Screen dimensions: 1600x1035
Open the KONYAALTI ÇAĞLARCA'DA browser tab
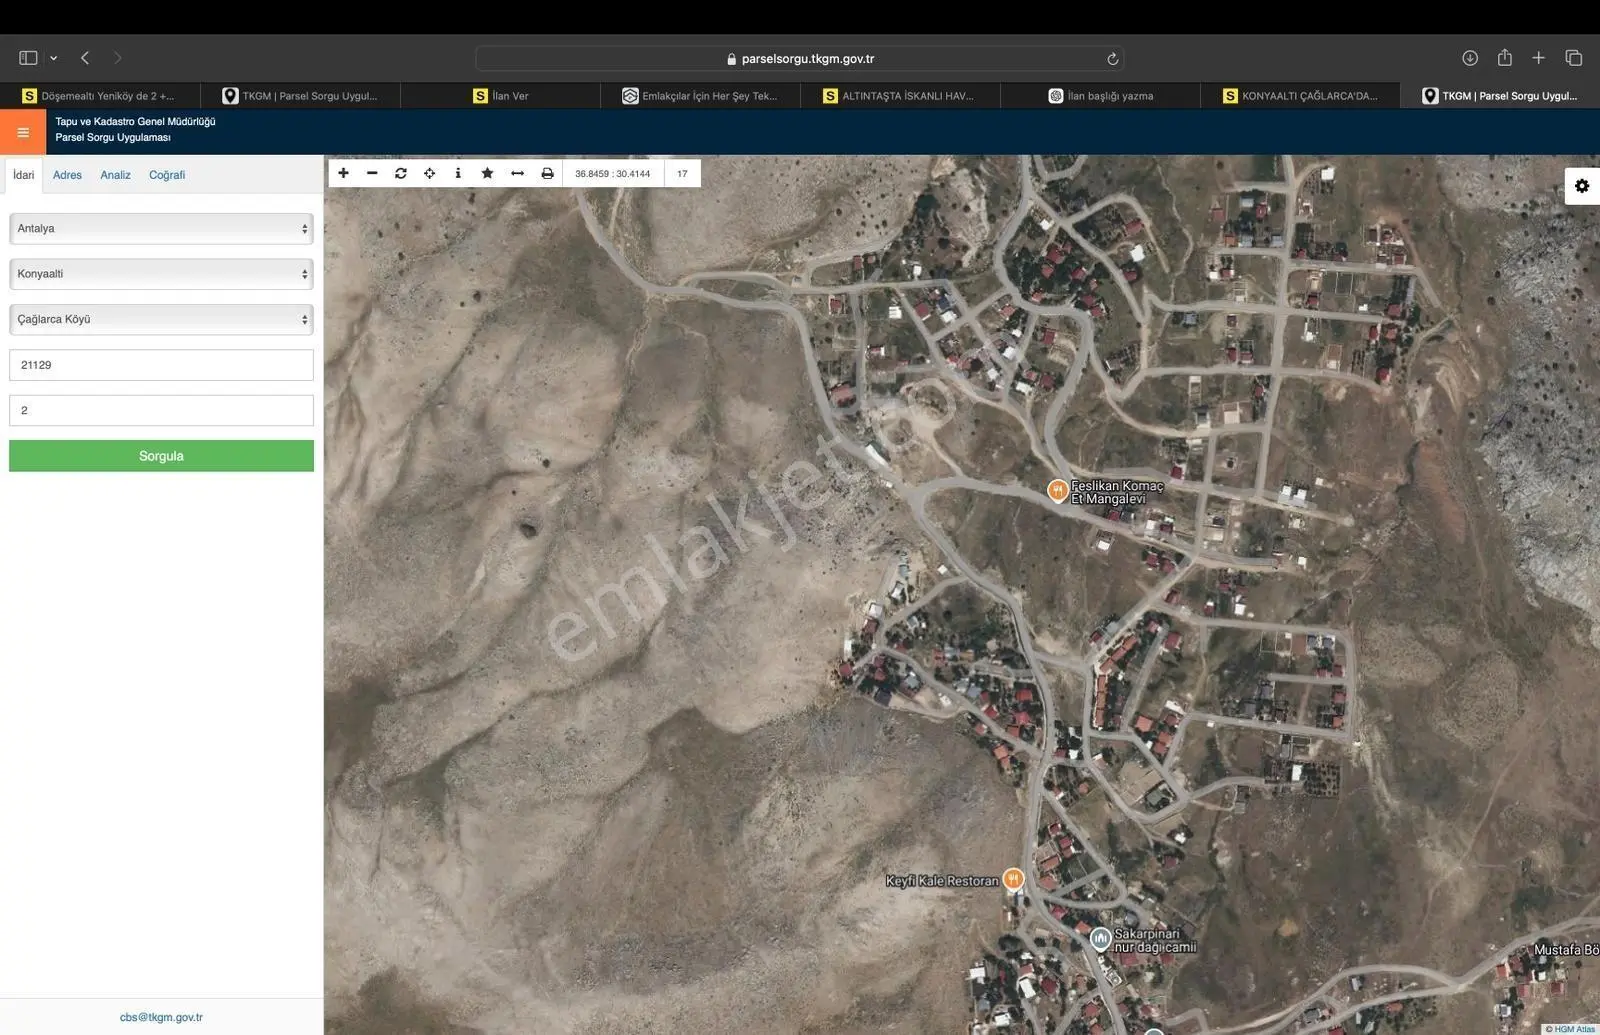pyautogui.click(x=1300, y=96)
